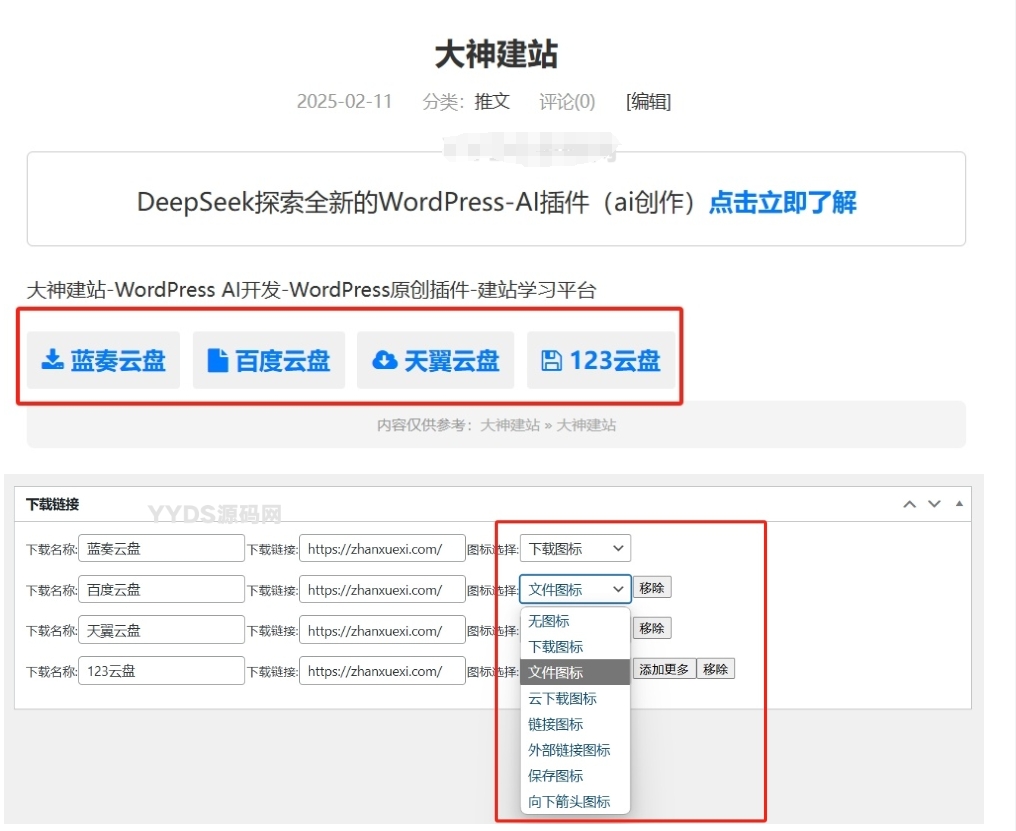Open the 下载图标 dropdown in 蓝奏云盘 row
This screenshot has width=1016, height=831.
tap(575, 548)
